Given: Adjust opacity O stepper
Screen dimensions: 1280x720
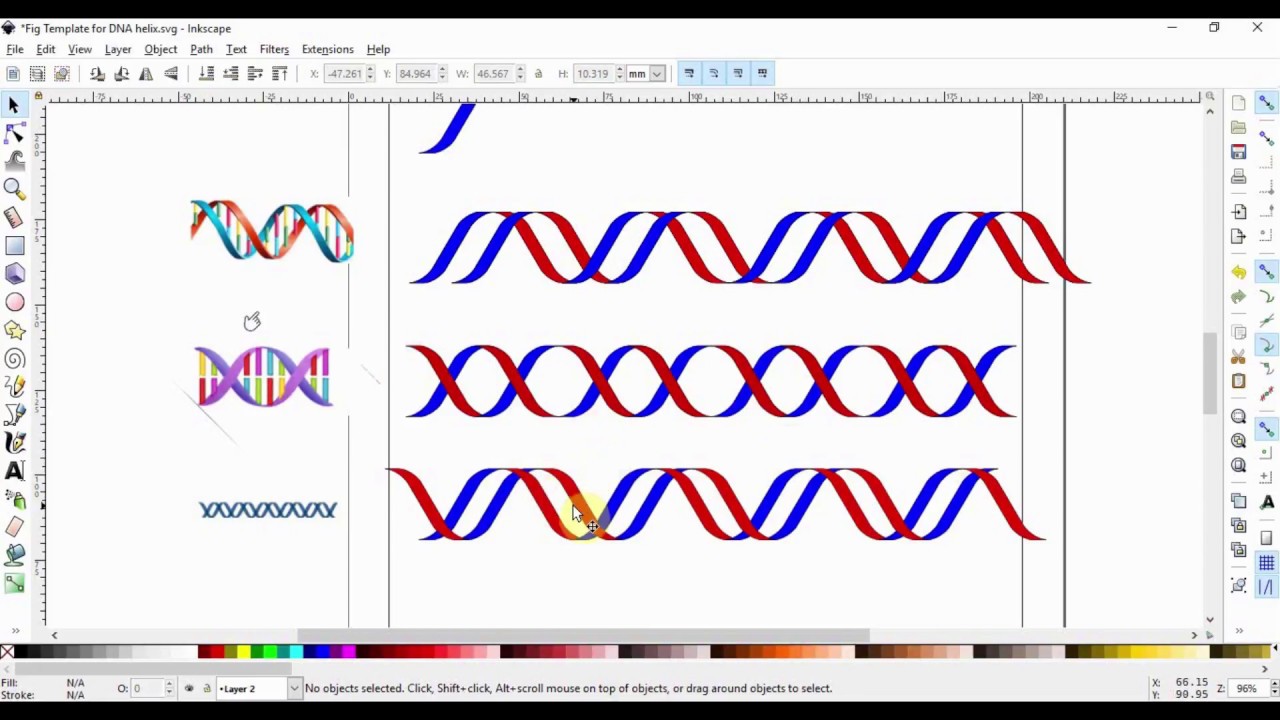Looking at the screenshot, I should (168, 688).
